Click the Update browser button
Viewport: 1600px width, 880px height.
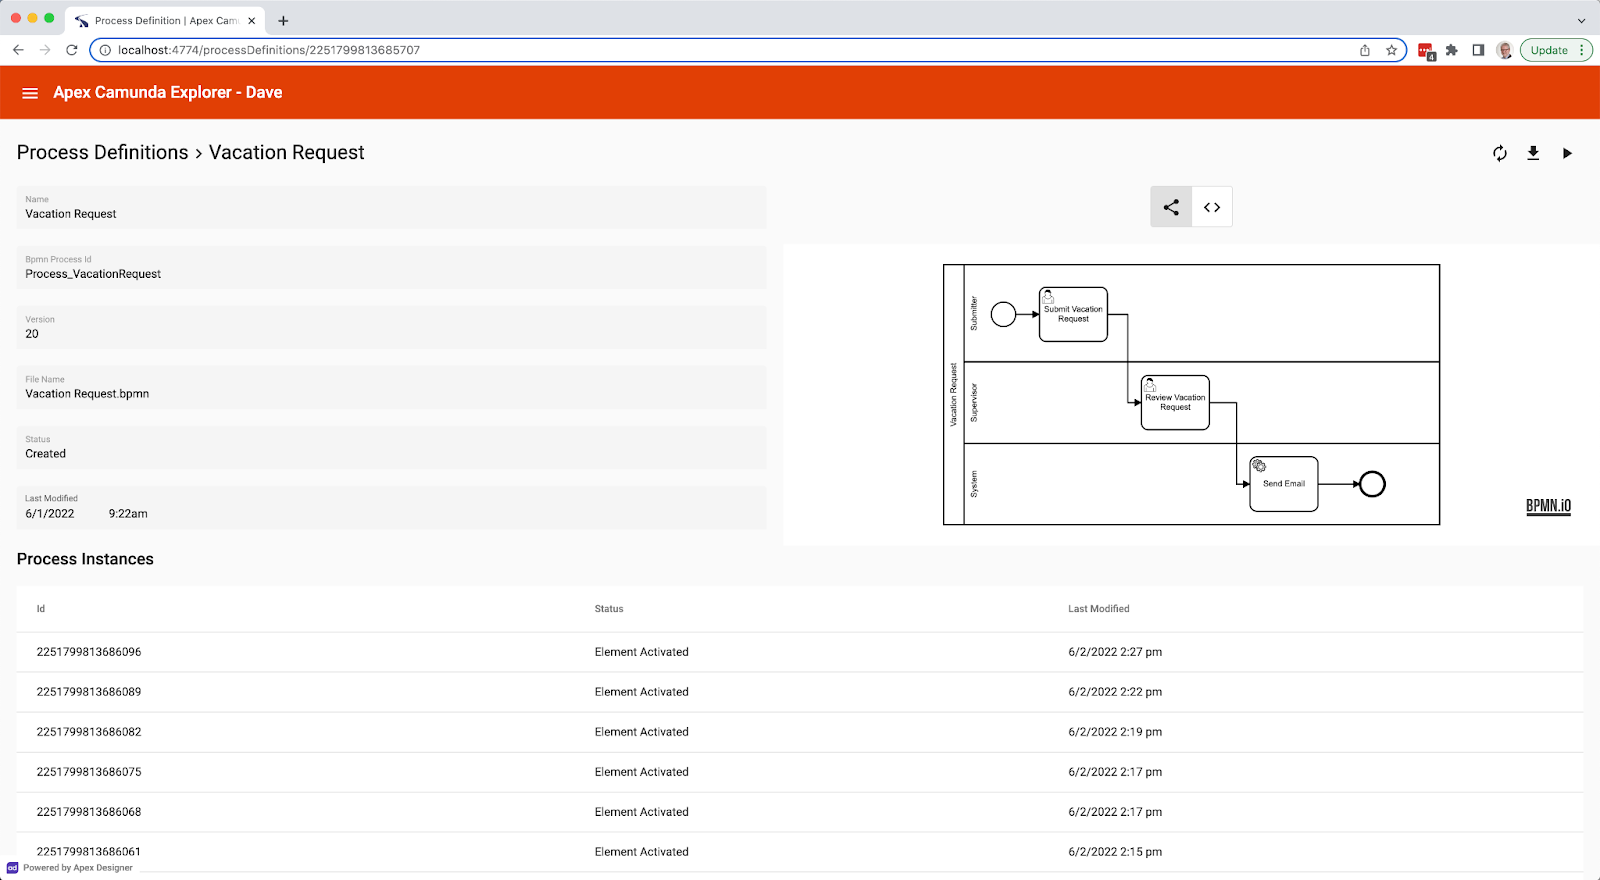pyautogui.click(x=1549, y=50)
